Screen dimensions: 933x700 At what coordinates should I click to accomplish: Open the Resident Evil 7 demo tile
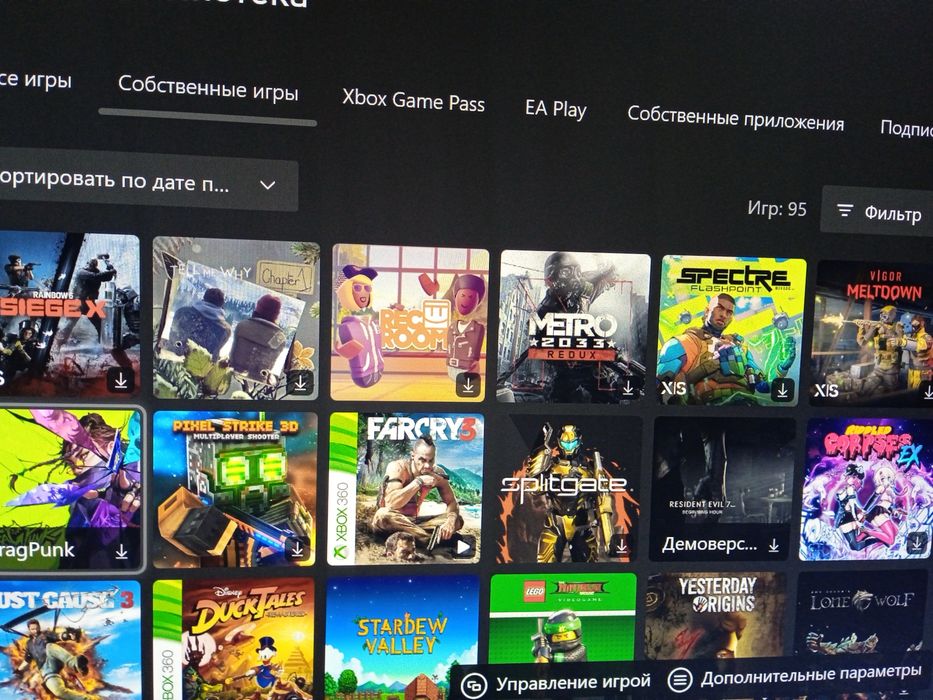point(723,489)
